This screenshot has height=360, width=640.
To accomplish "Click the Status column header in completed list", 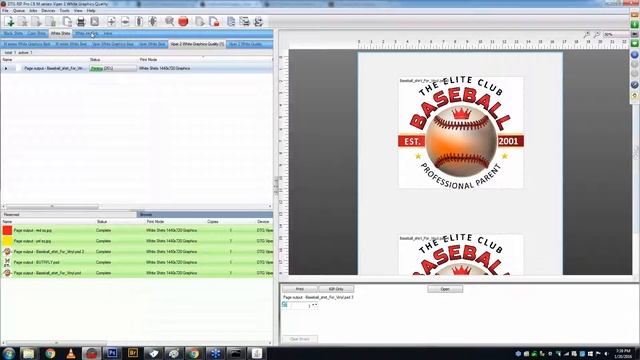I will (x=102, y=222).
